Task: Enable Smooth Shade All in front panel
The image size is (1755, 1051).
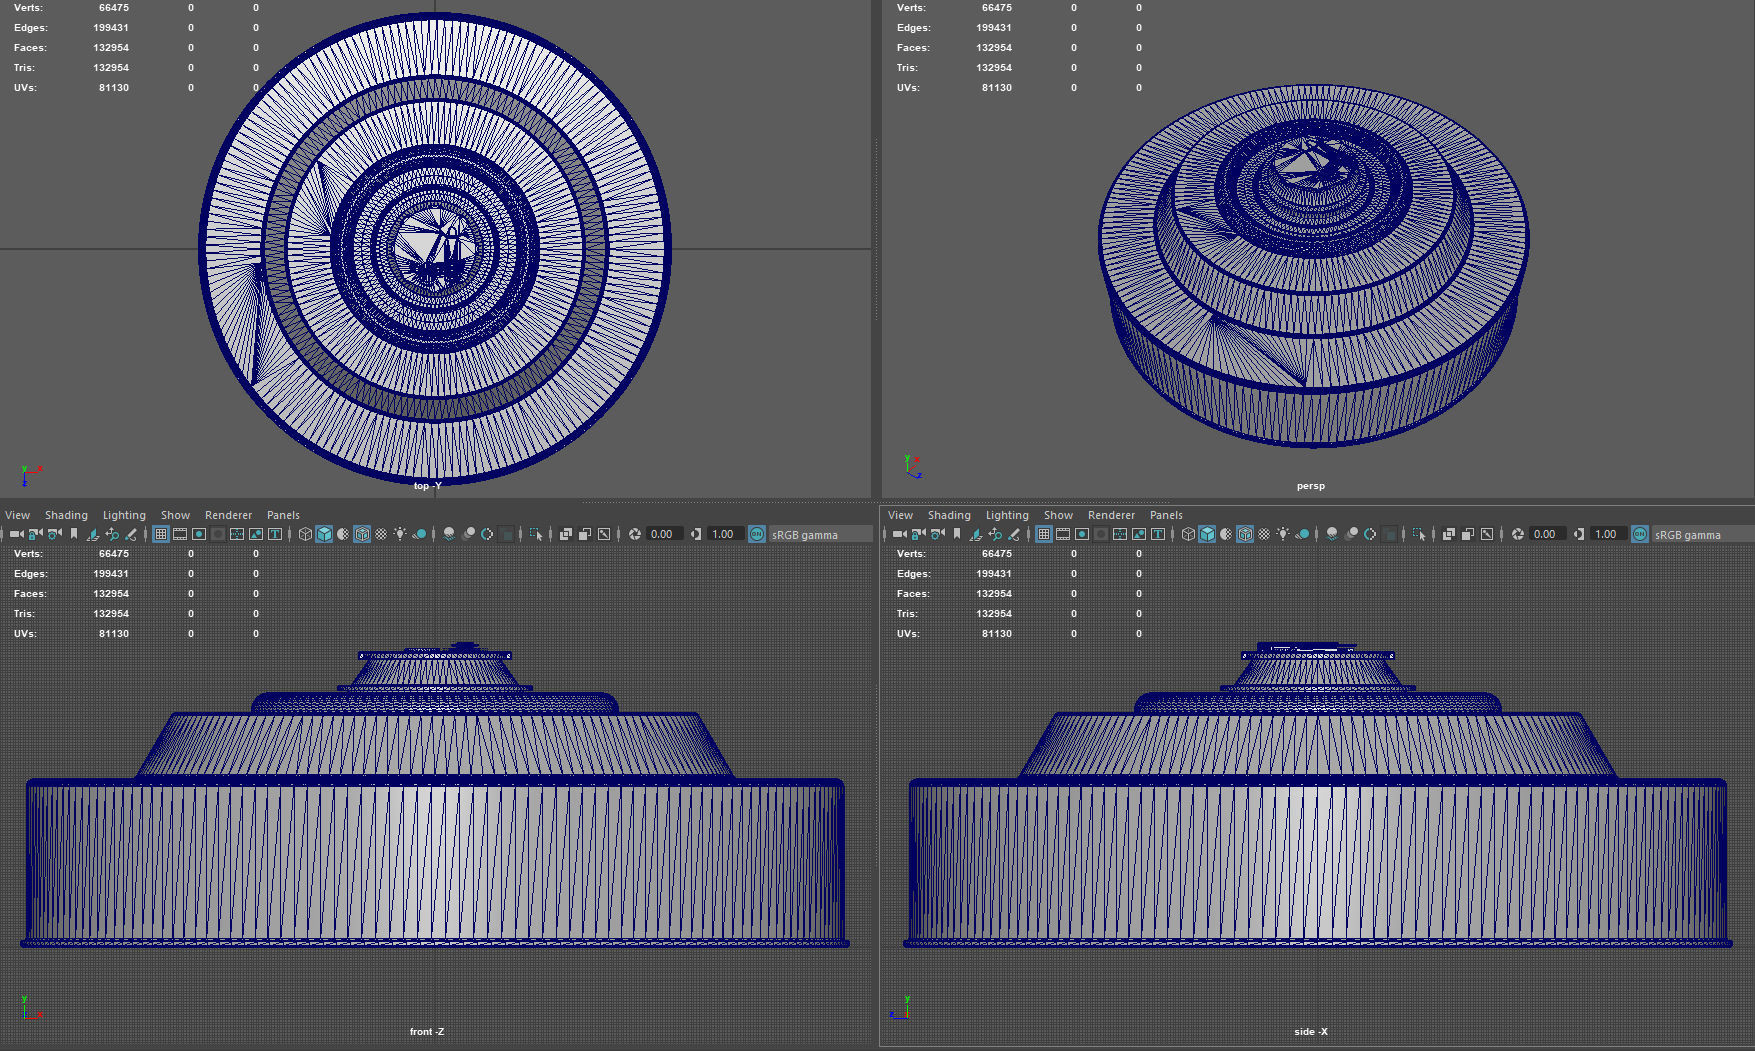Action: [x=324, y=534]
